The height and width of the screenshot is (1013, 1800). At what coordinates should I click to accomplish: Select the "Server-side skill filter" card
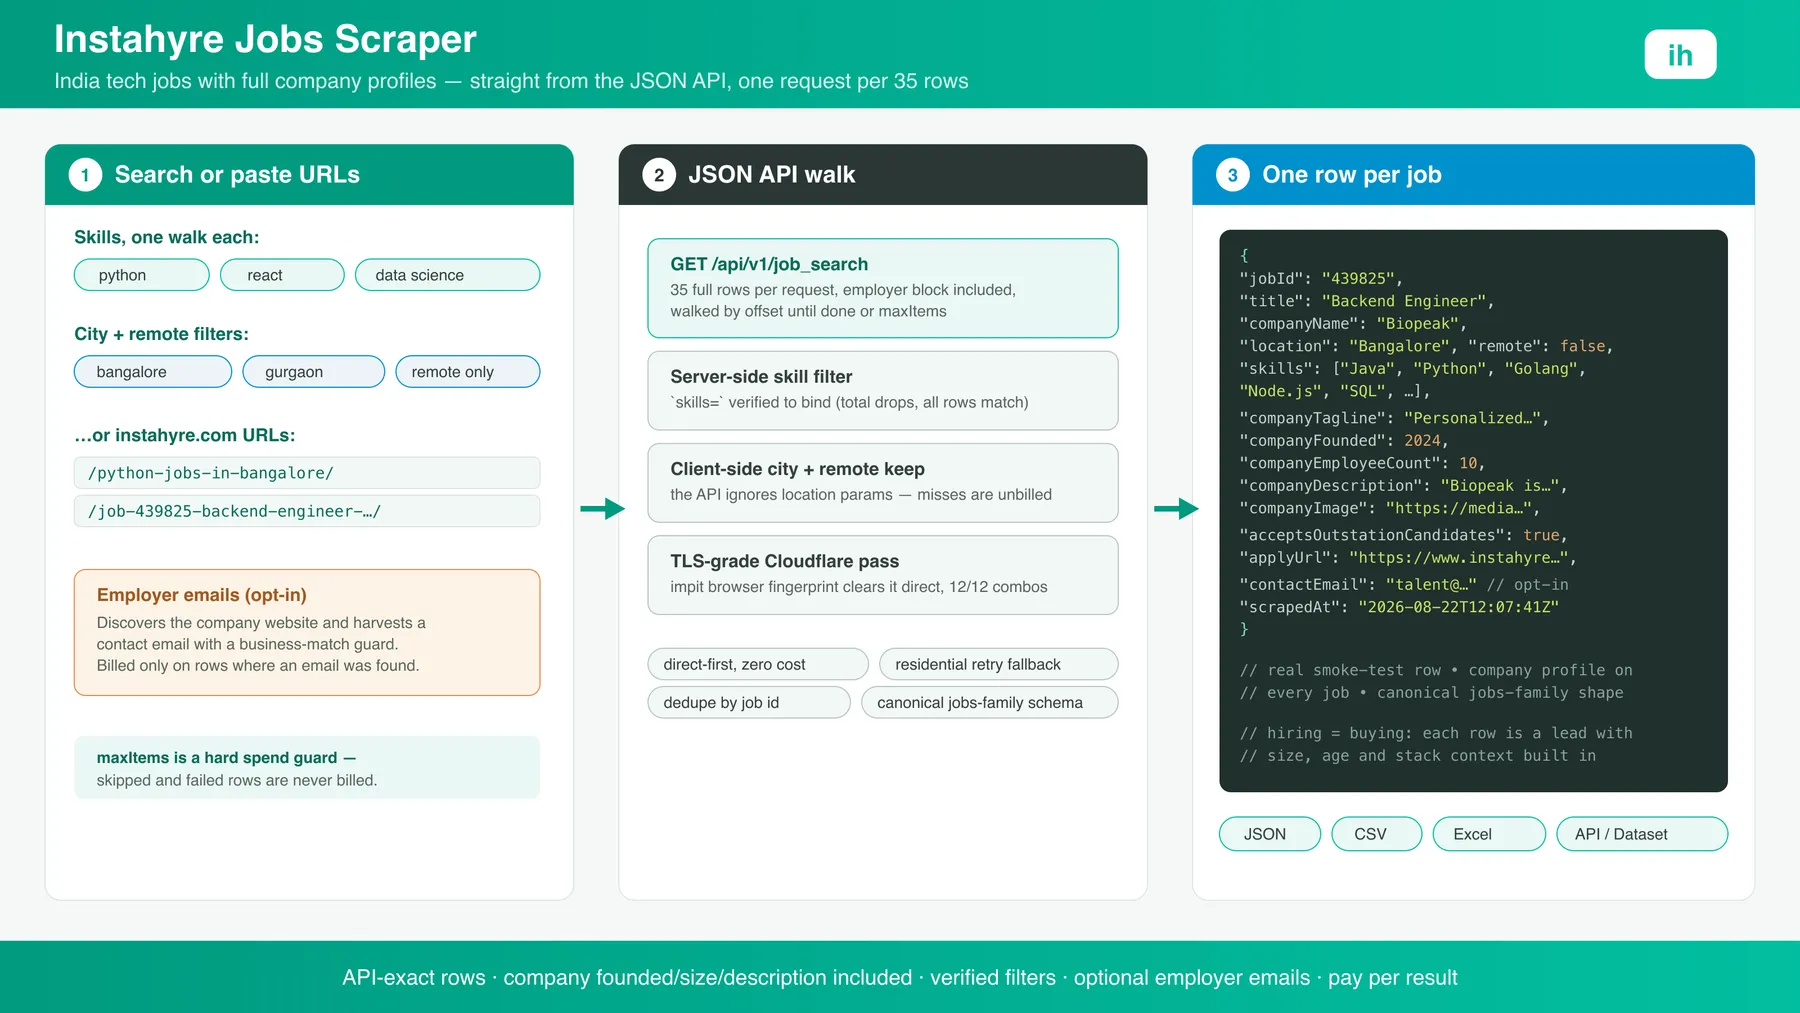[883, 390]
